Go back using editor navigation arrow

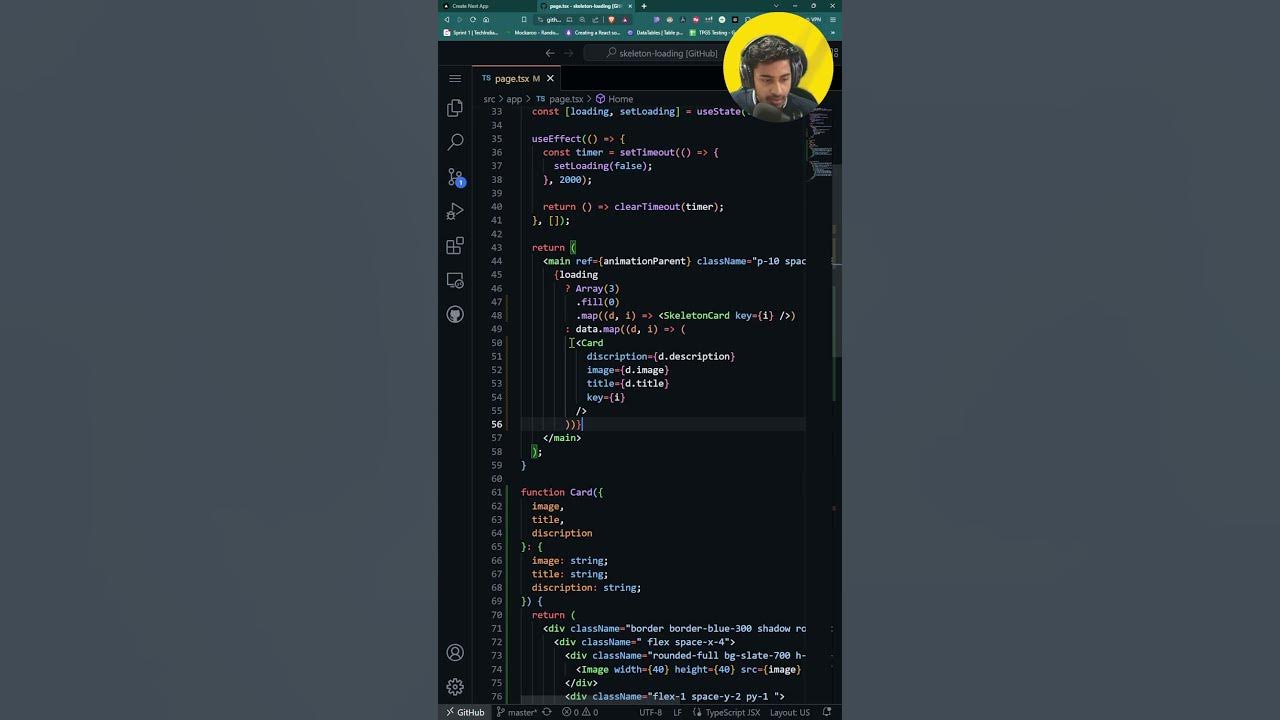pyautogui.click(x=550, y=53)
